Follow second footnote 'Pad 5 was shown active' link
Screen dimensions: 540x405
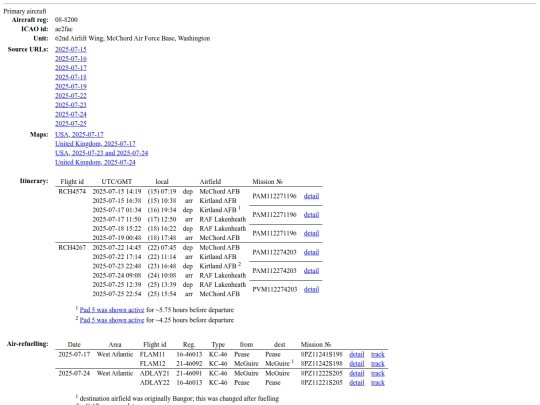pyautogui.click(x=112, y=320)
